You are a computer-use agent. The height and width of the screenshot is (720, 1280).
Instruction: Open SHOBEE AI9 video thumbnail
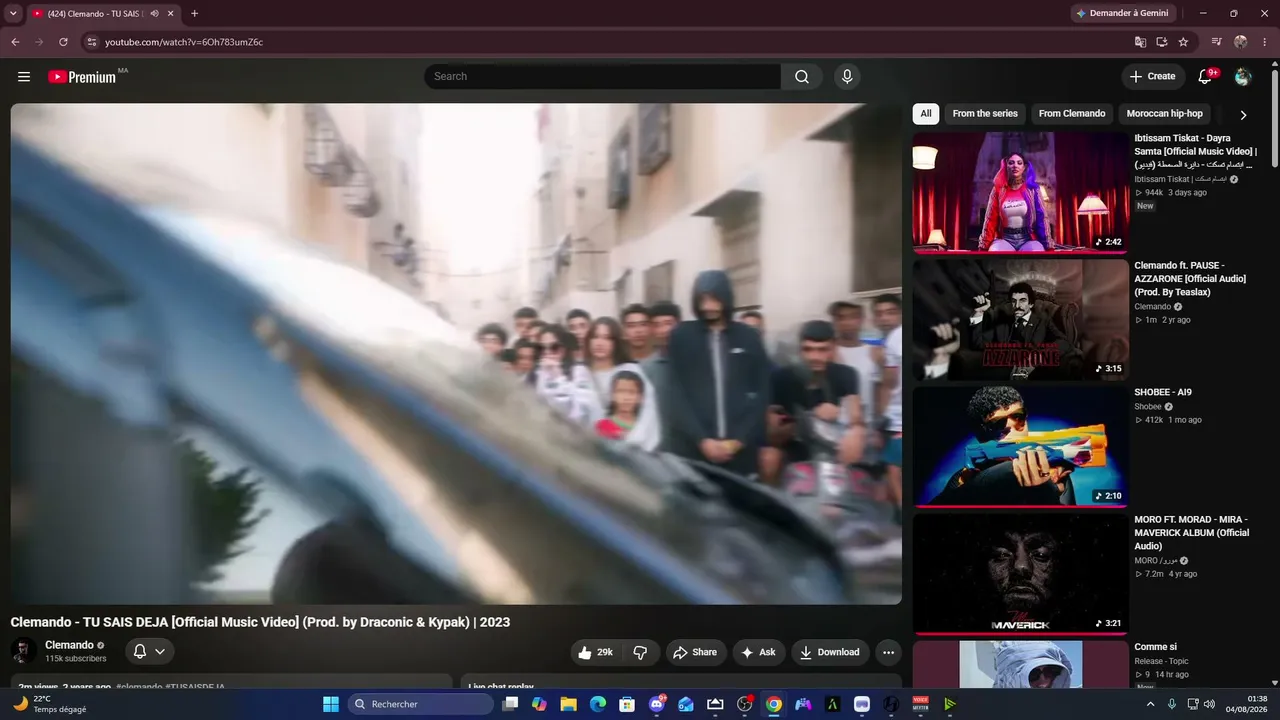coord(1020,447)
